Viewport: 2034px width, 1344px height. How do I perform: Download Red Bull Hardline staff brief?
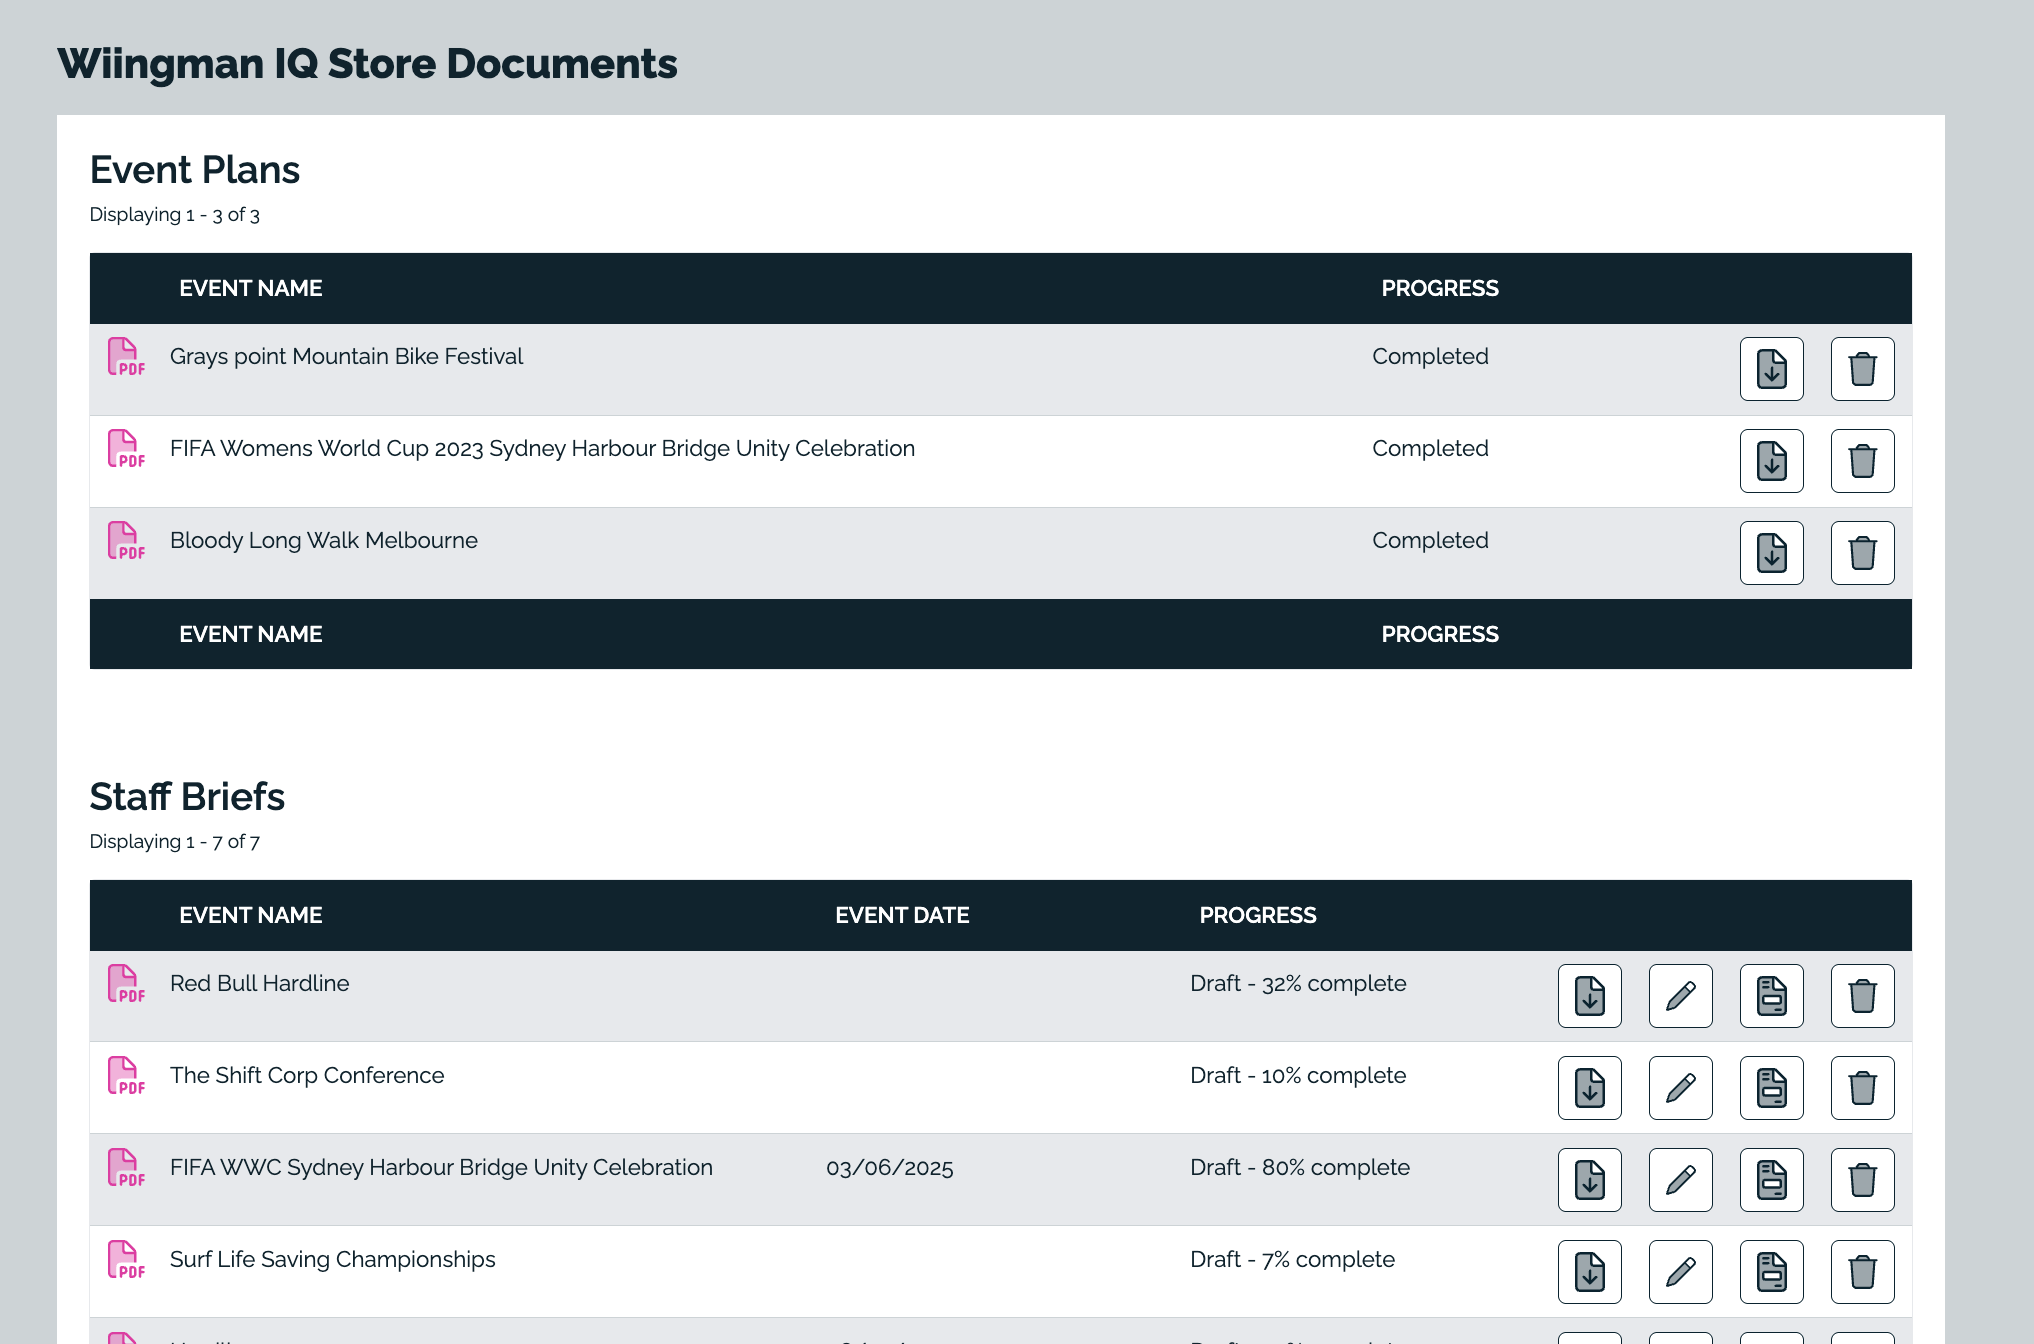point(1589,996)
